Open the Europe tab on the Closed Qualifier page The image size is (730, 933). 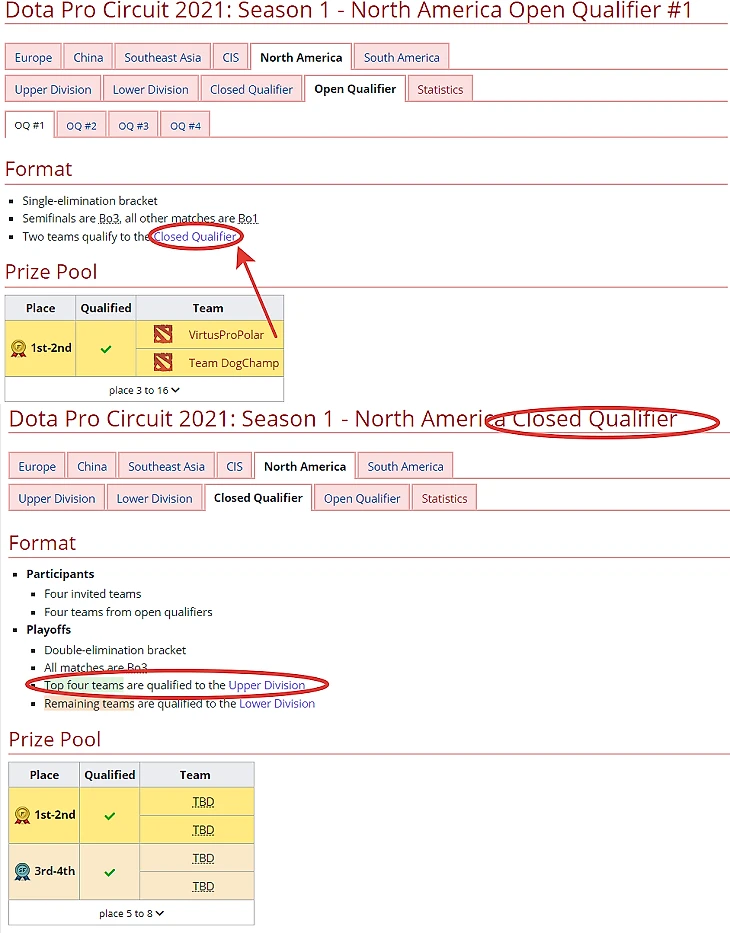(37, 466)
